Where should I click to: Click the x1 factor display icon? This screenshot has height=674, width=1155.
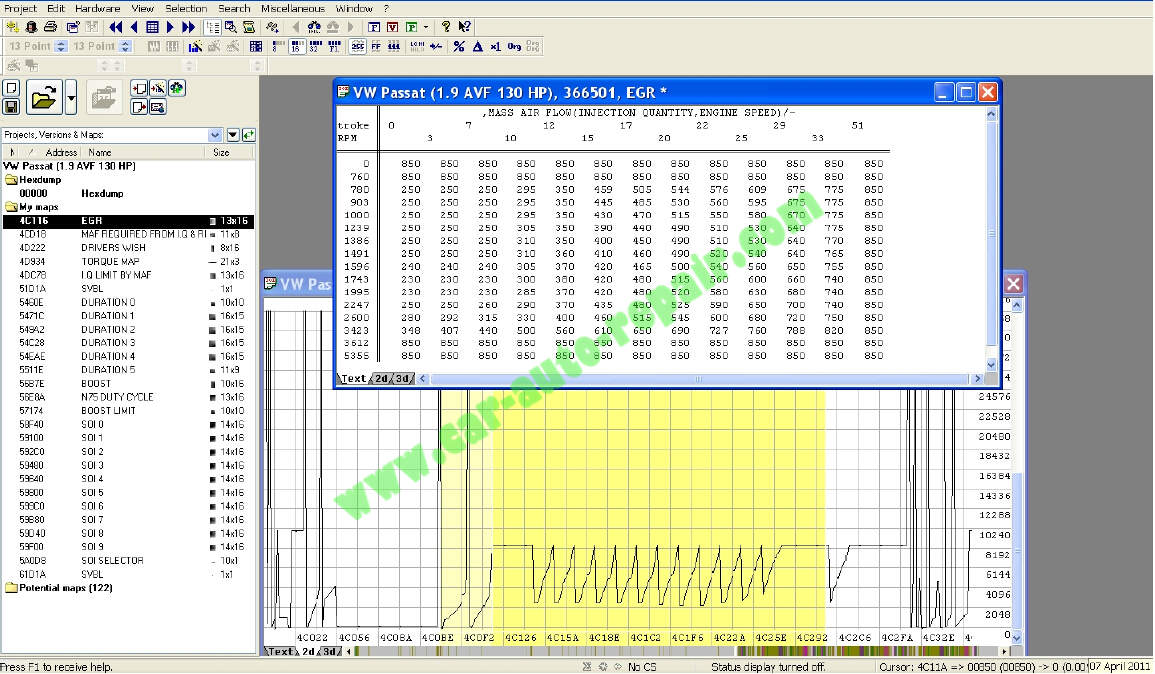tap(496, 46)
